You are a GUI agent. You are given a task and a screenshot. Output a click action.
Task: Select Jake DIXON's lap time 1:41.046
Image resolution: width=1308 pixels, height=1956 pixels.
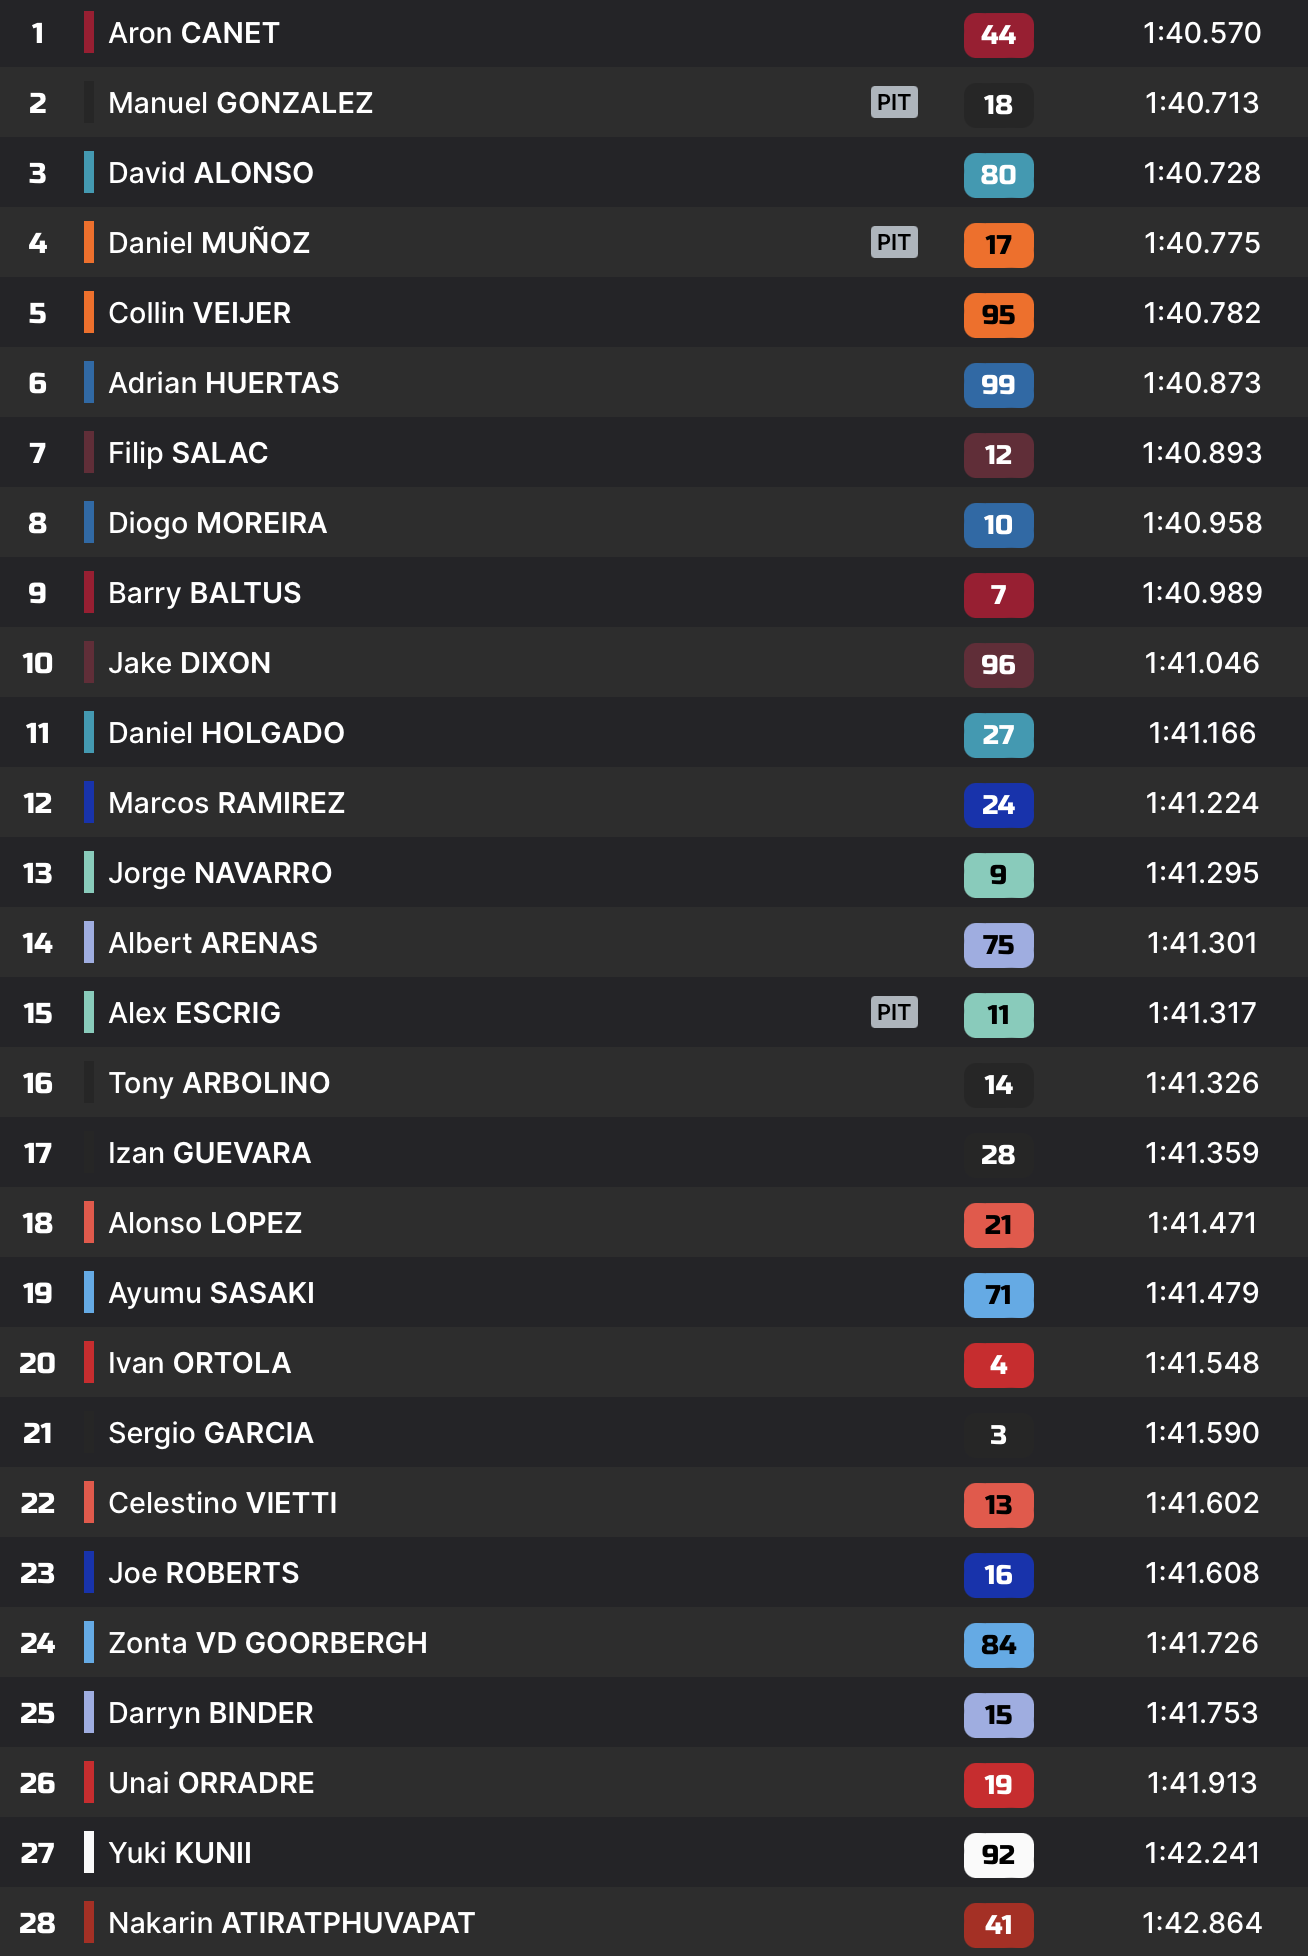coord(1201,663)
